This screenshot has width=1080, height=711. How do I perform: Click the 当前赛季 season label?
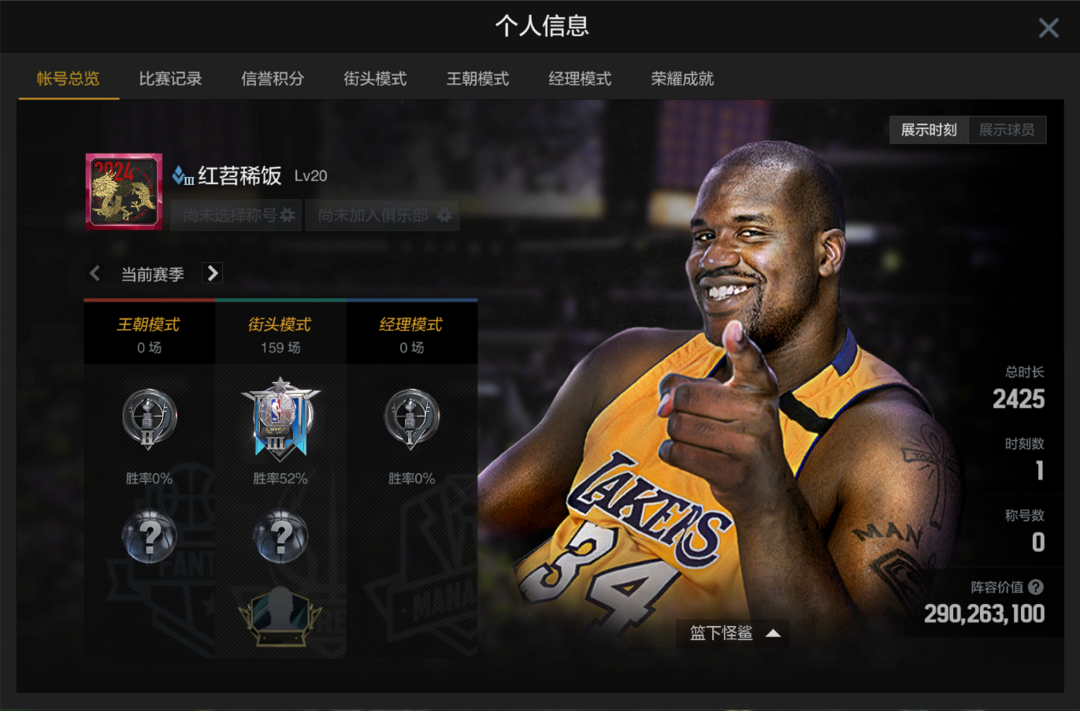click(x=153, y=274)
